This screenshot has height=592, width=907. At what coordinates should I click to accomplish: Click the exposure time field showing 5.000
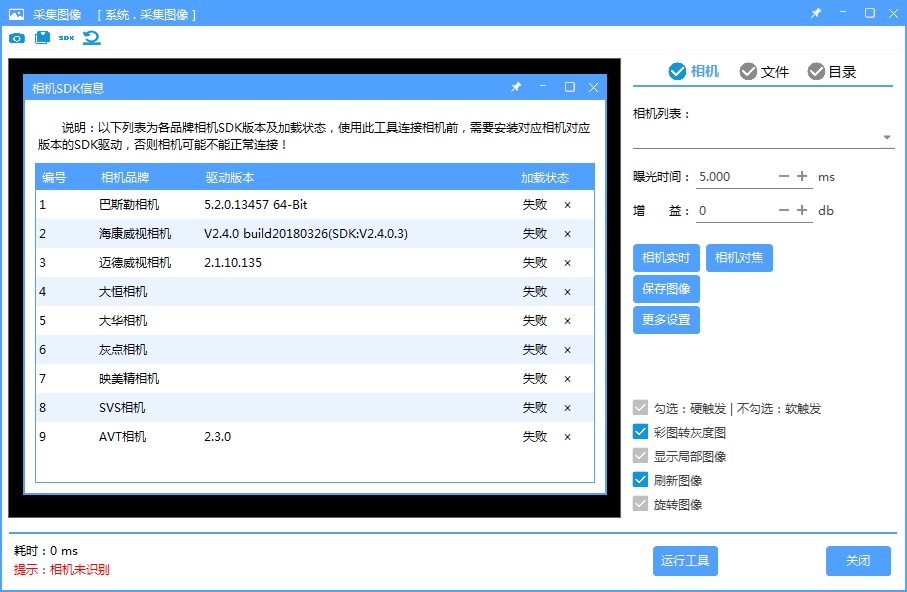pos(735,177)
